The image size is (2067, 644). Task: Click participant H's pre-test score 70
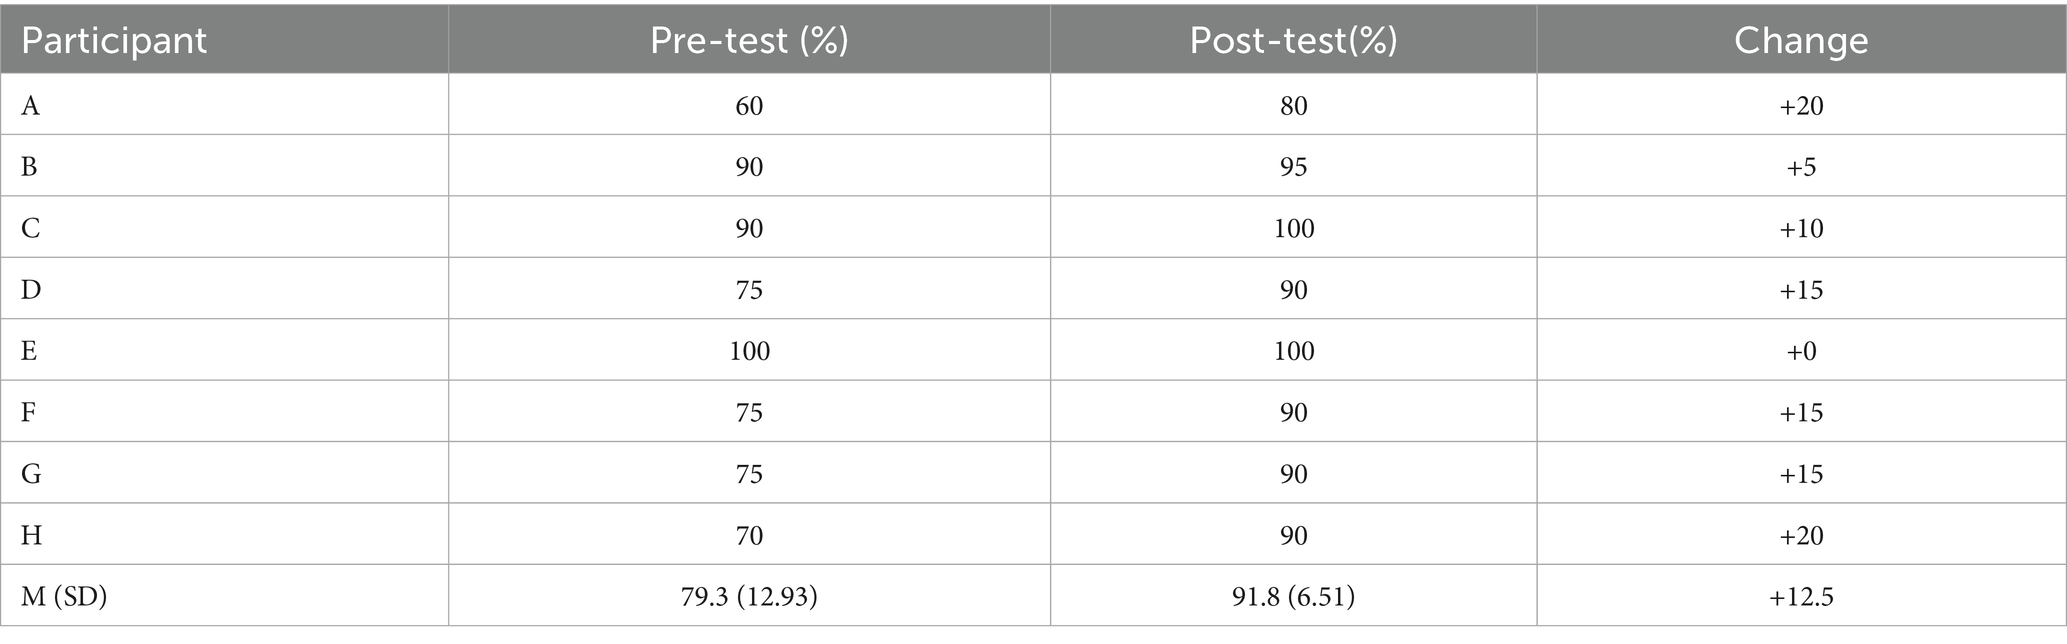point(749,535)
